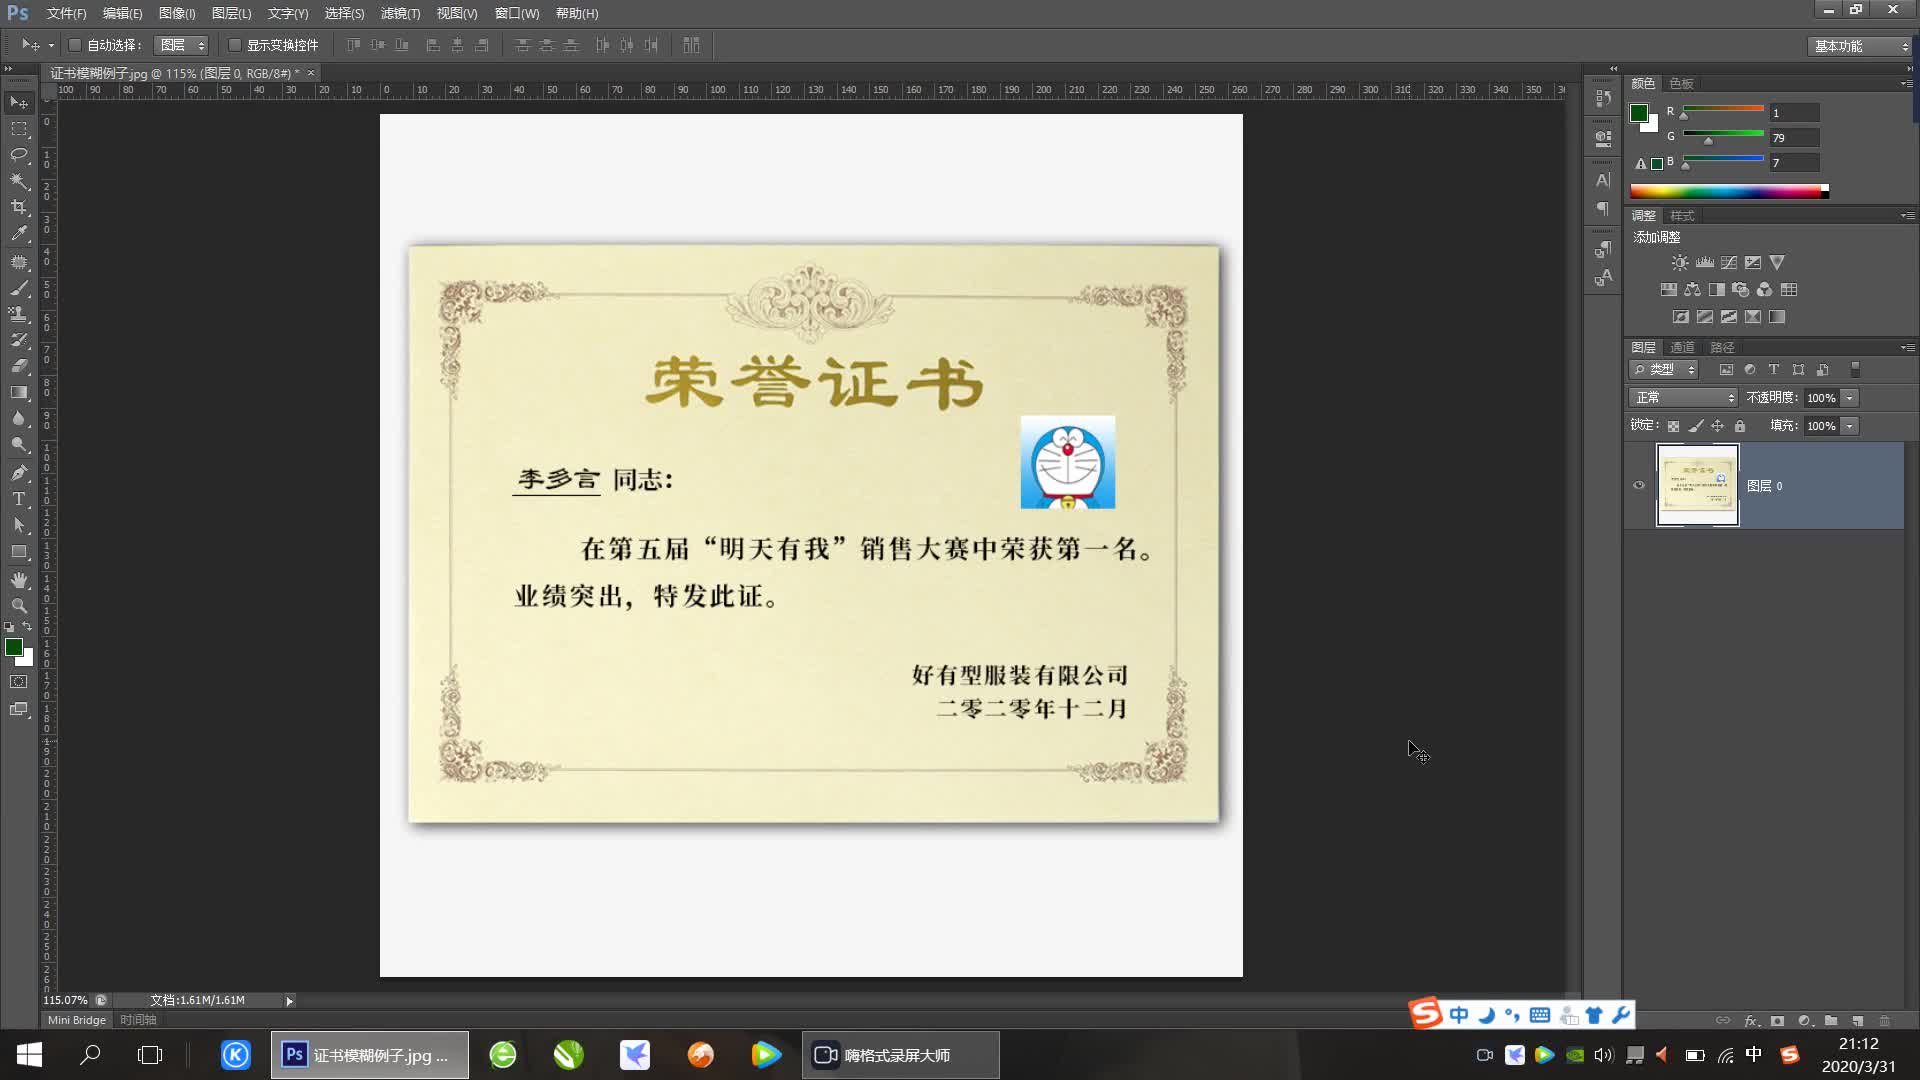The image size is (1920, 1080).
Task: Select the Lasso tool
Action: 19,155
